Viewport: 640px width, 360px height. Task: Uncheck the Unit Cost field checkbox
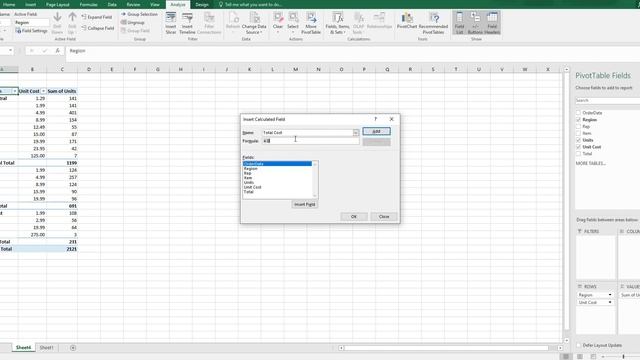click(x=578, y=147)
